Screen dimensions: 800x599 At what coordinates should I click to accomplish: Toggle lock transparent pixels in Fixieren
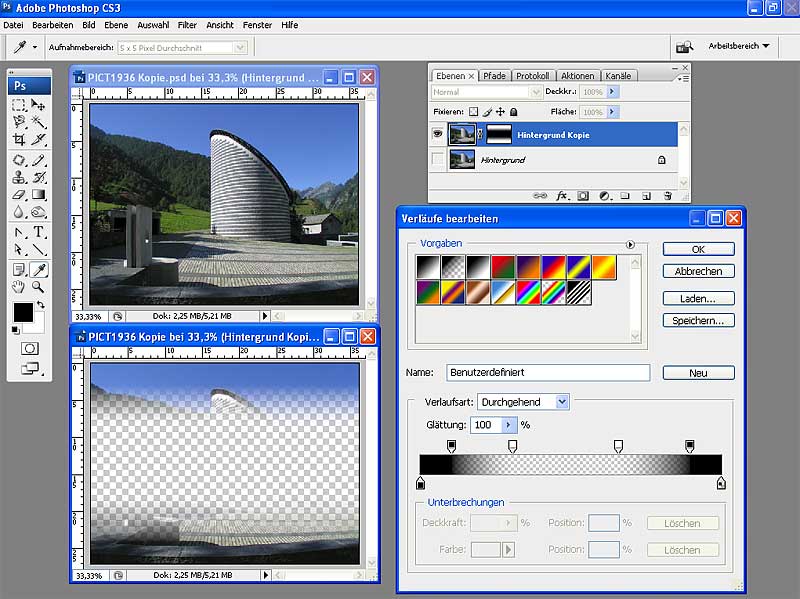(x=474, y=112)
